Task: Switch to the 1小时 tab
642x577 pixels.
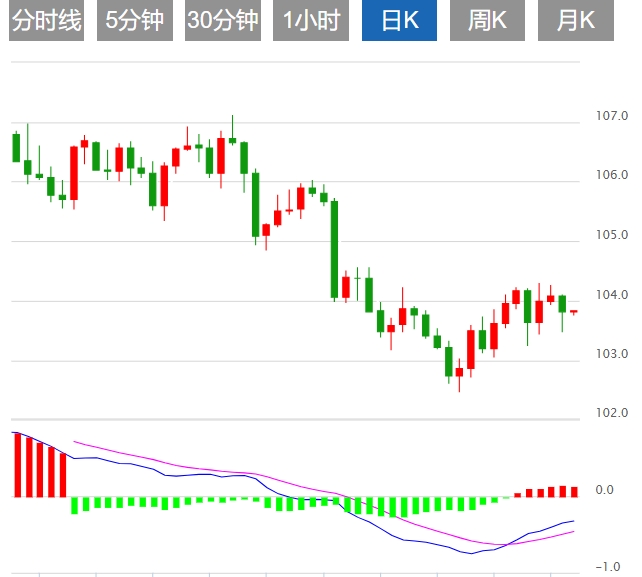Action: tap(310, 21)
